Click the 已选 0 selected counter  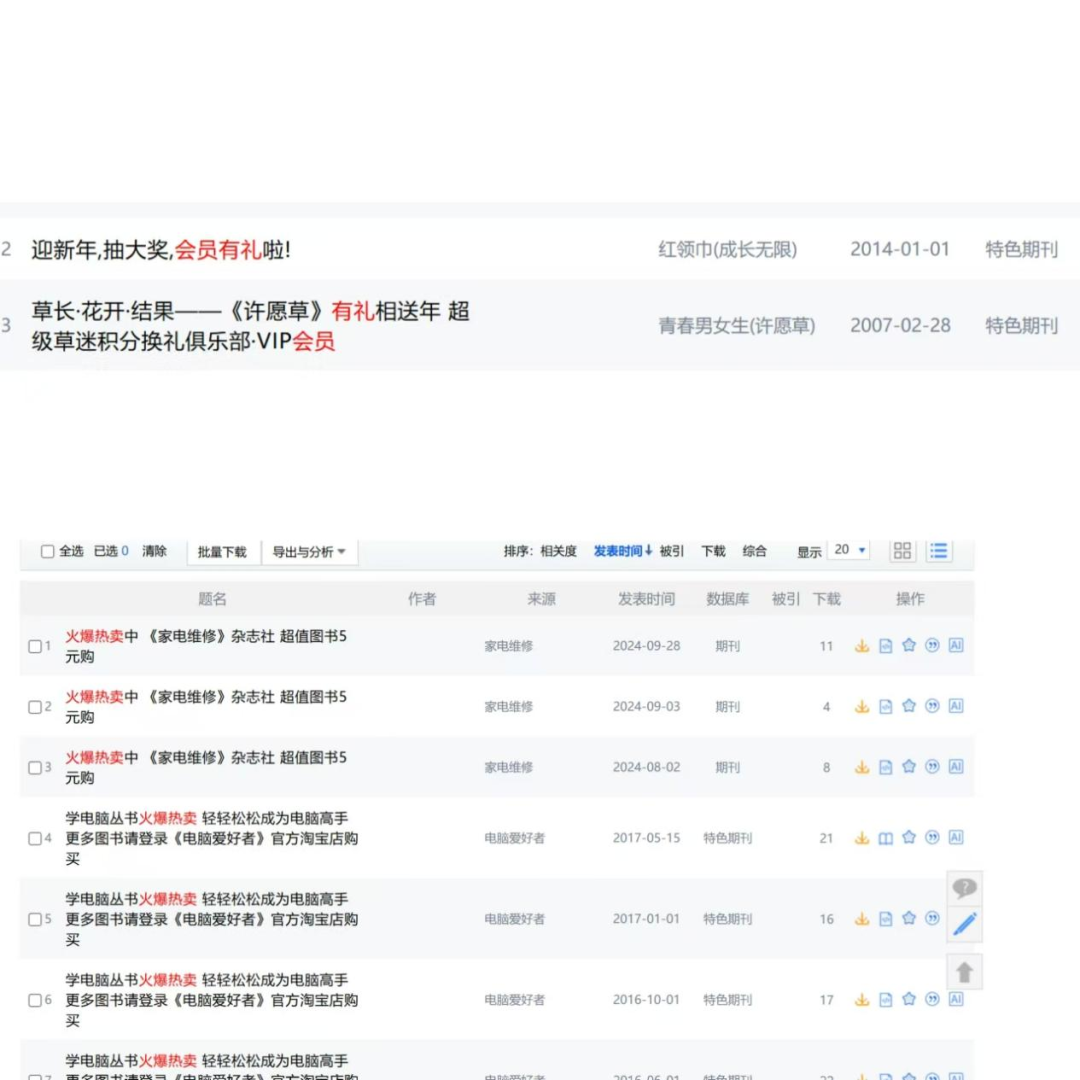[111, 551]
